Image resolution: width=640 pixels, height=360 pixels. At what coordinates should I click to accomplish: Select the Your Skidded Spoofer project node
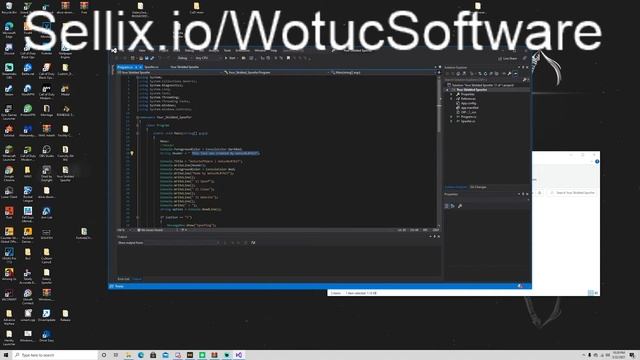pos(471,90)
